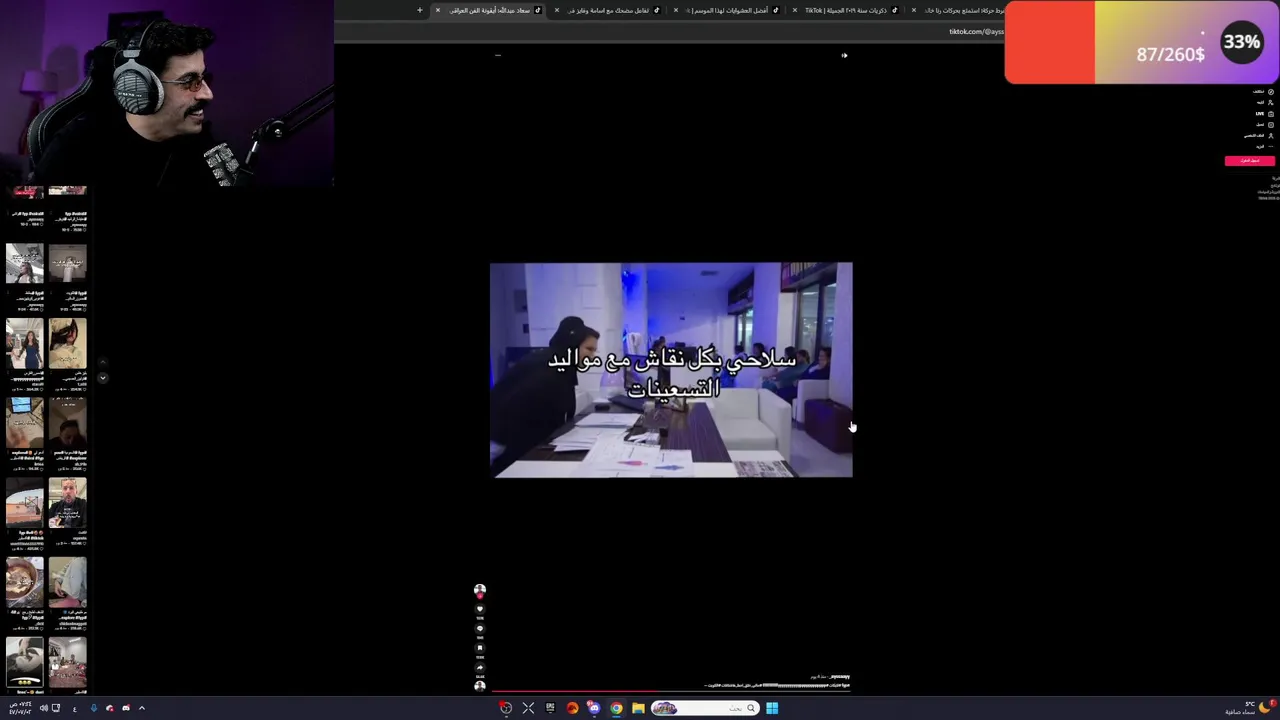The image size is (1280, 720).
Task: Open Discord from the taskbar
Action: click(x=594, y=708)
